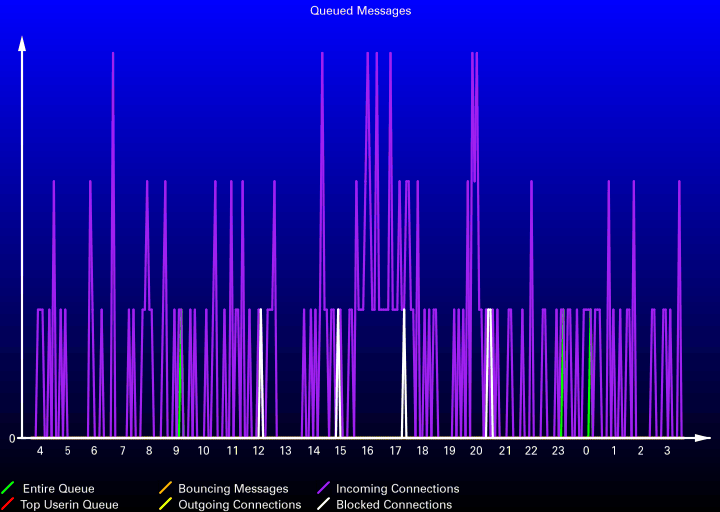Pick hour 23 on the time axis
The width and height of the screenshot is (720, 512).
click(558, 451)
